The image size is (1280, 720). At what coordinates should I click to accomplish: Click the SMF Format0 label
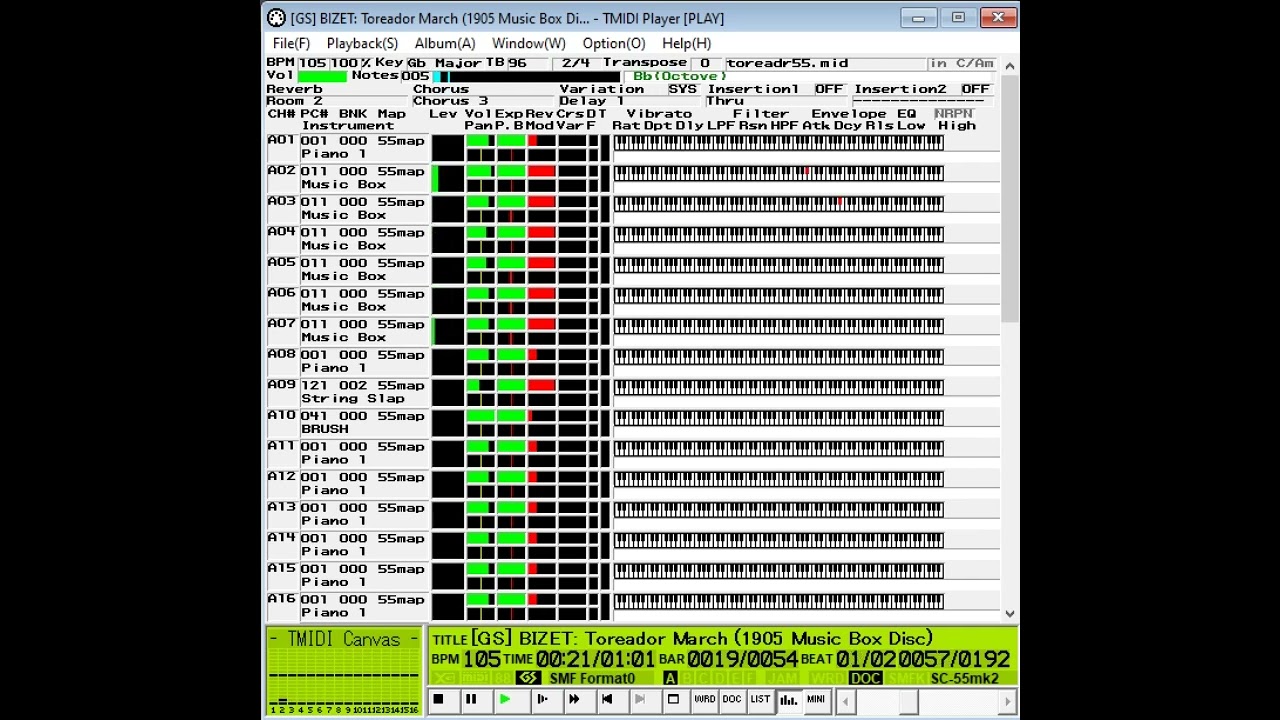pyautogui.click(x=592, y=678)
